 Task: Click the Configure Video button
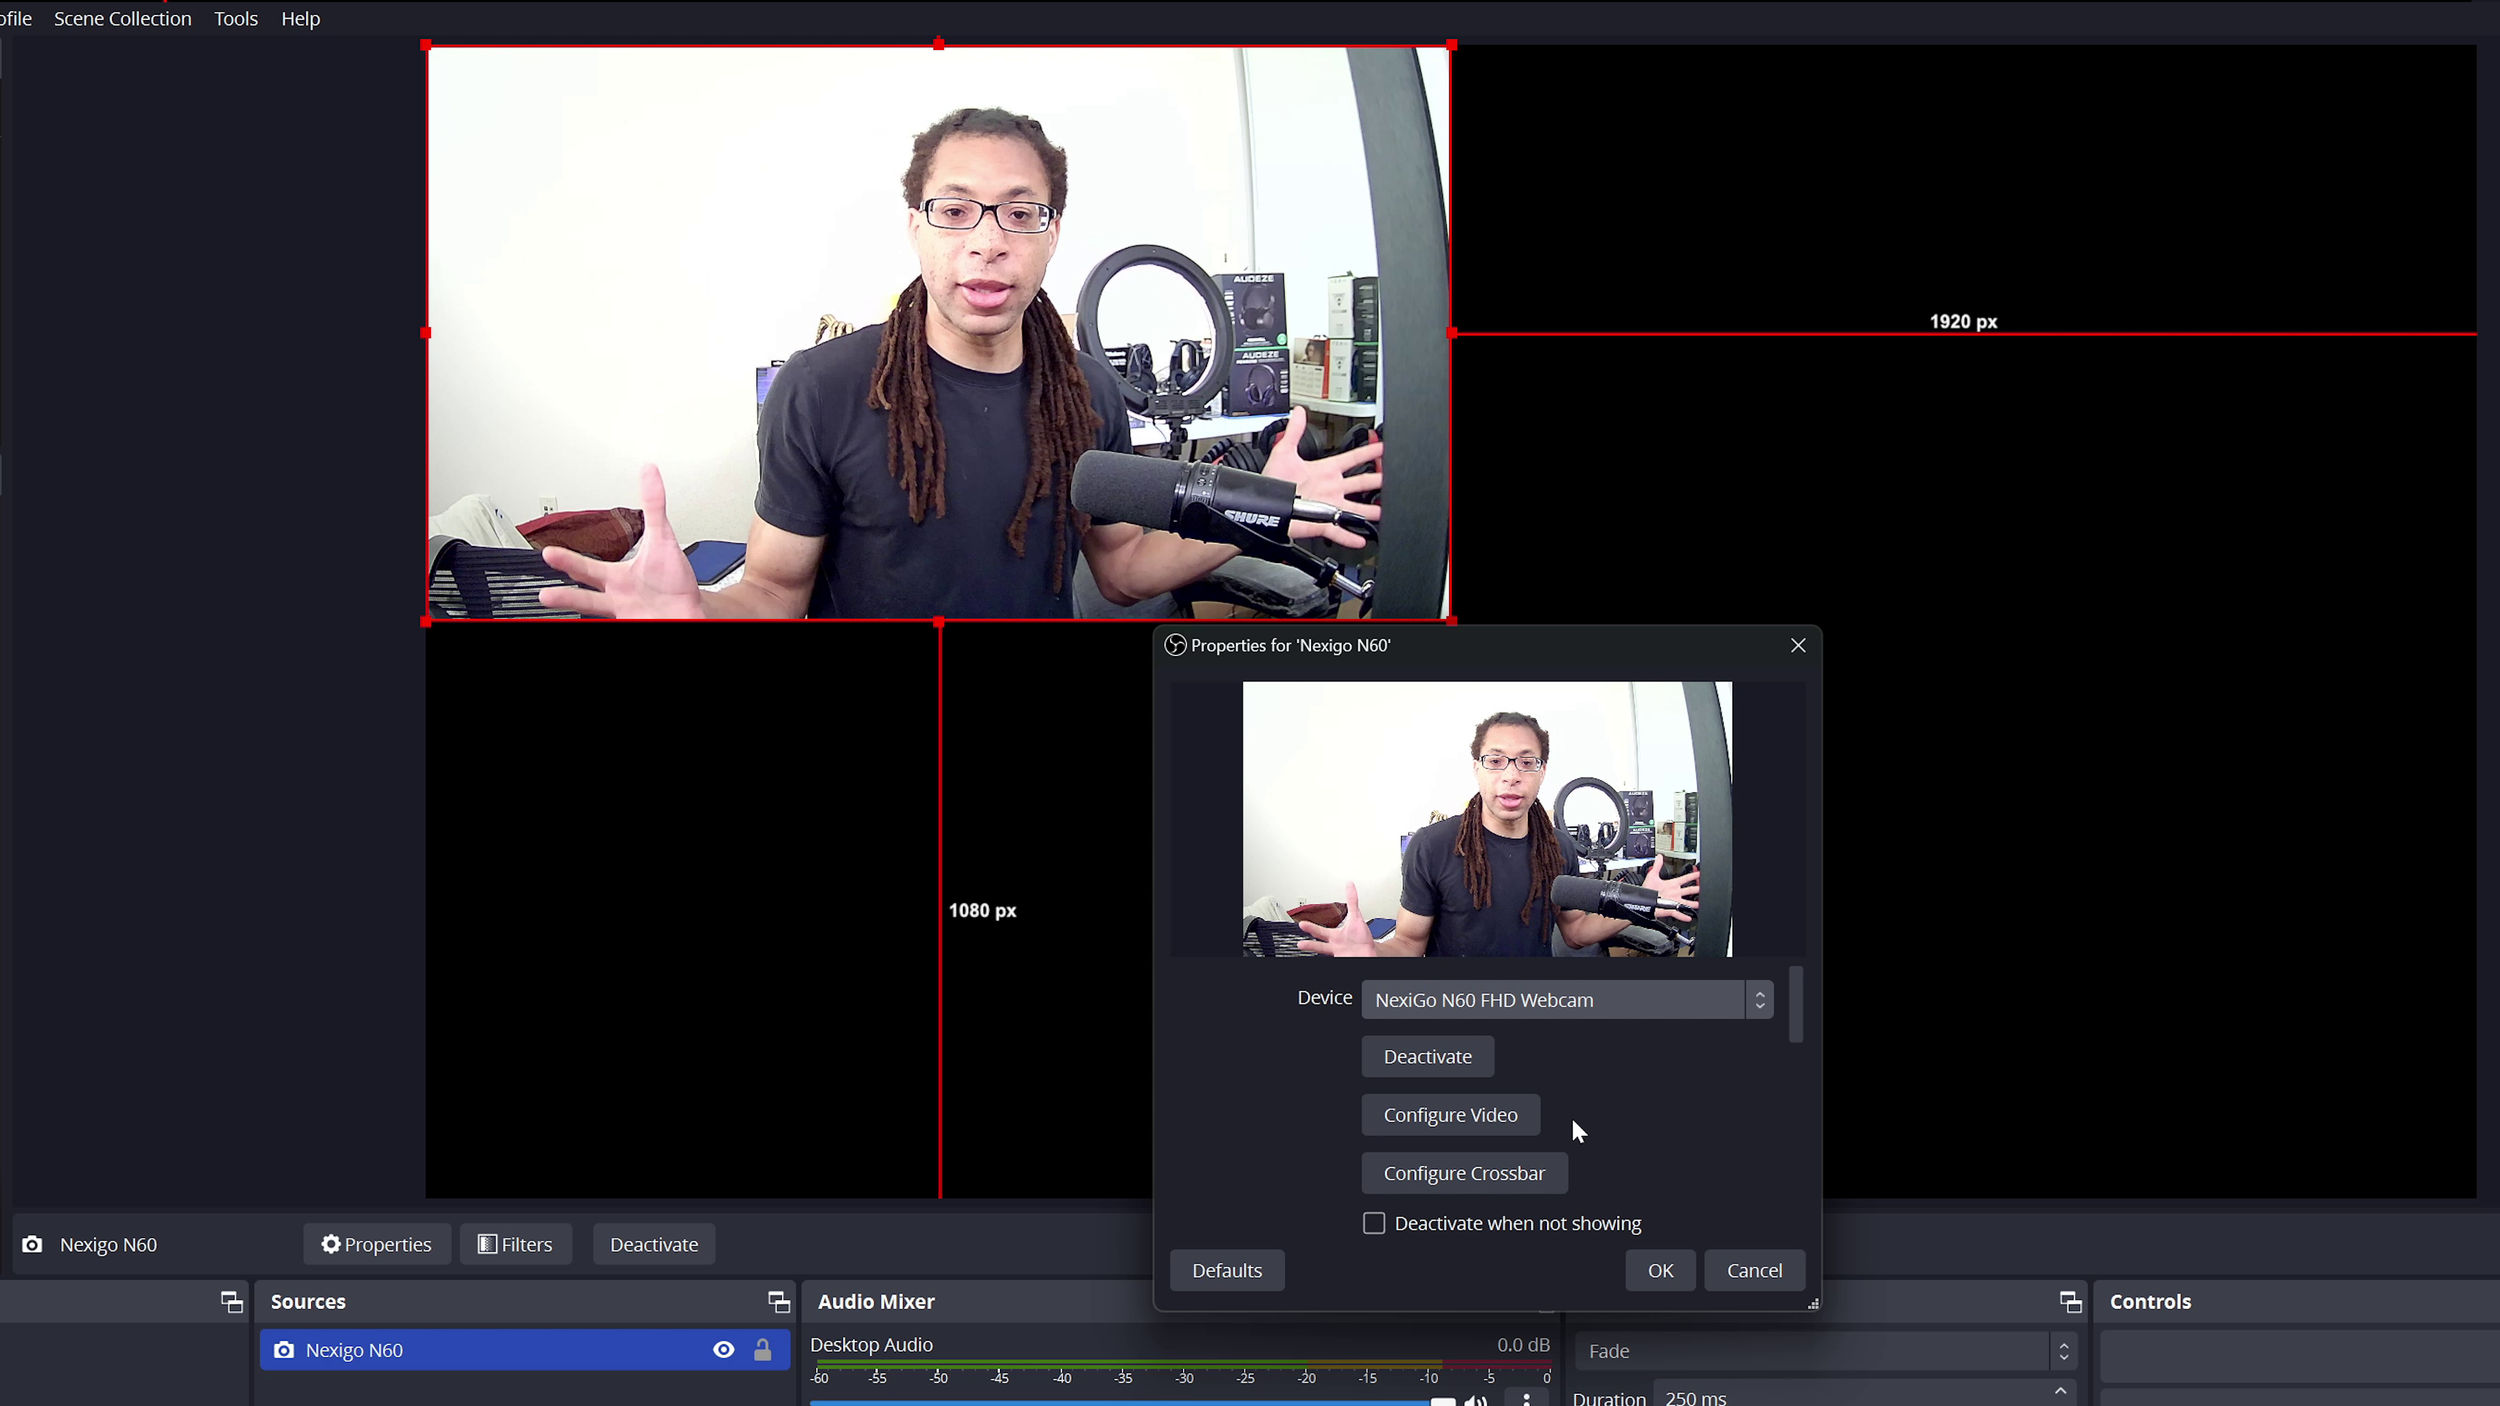point(1450,1114)
